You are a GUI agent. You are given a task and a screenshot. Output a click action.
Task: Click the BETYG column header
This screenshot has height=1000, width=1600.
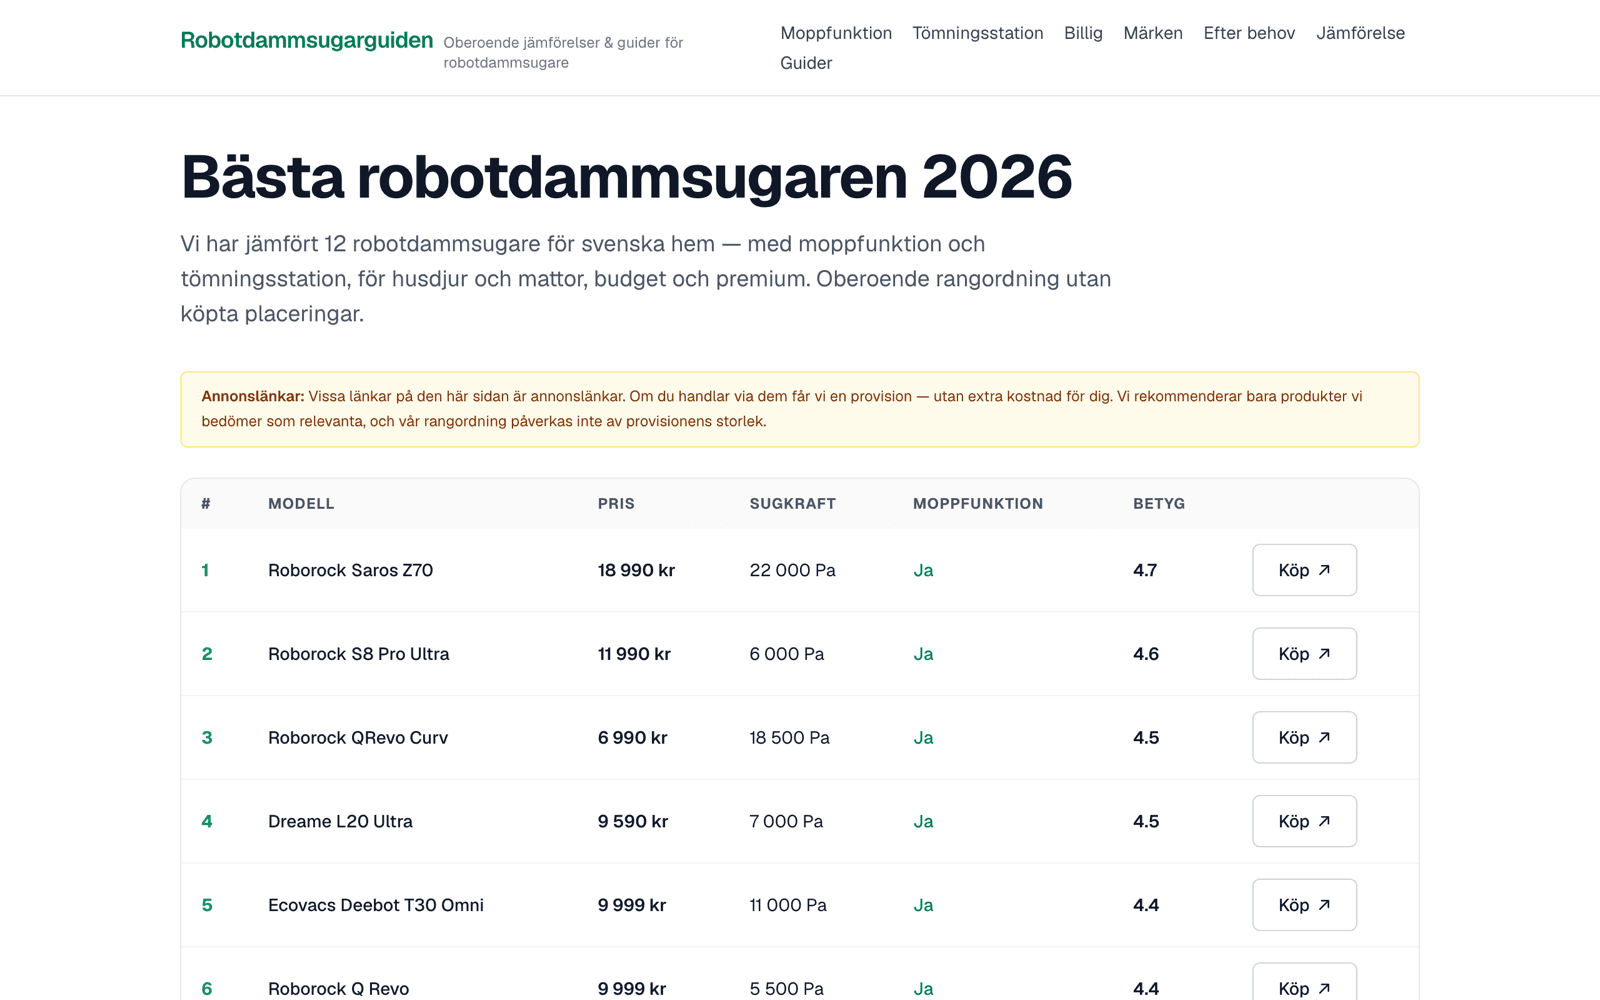pos(1159,504)
